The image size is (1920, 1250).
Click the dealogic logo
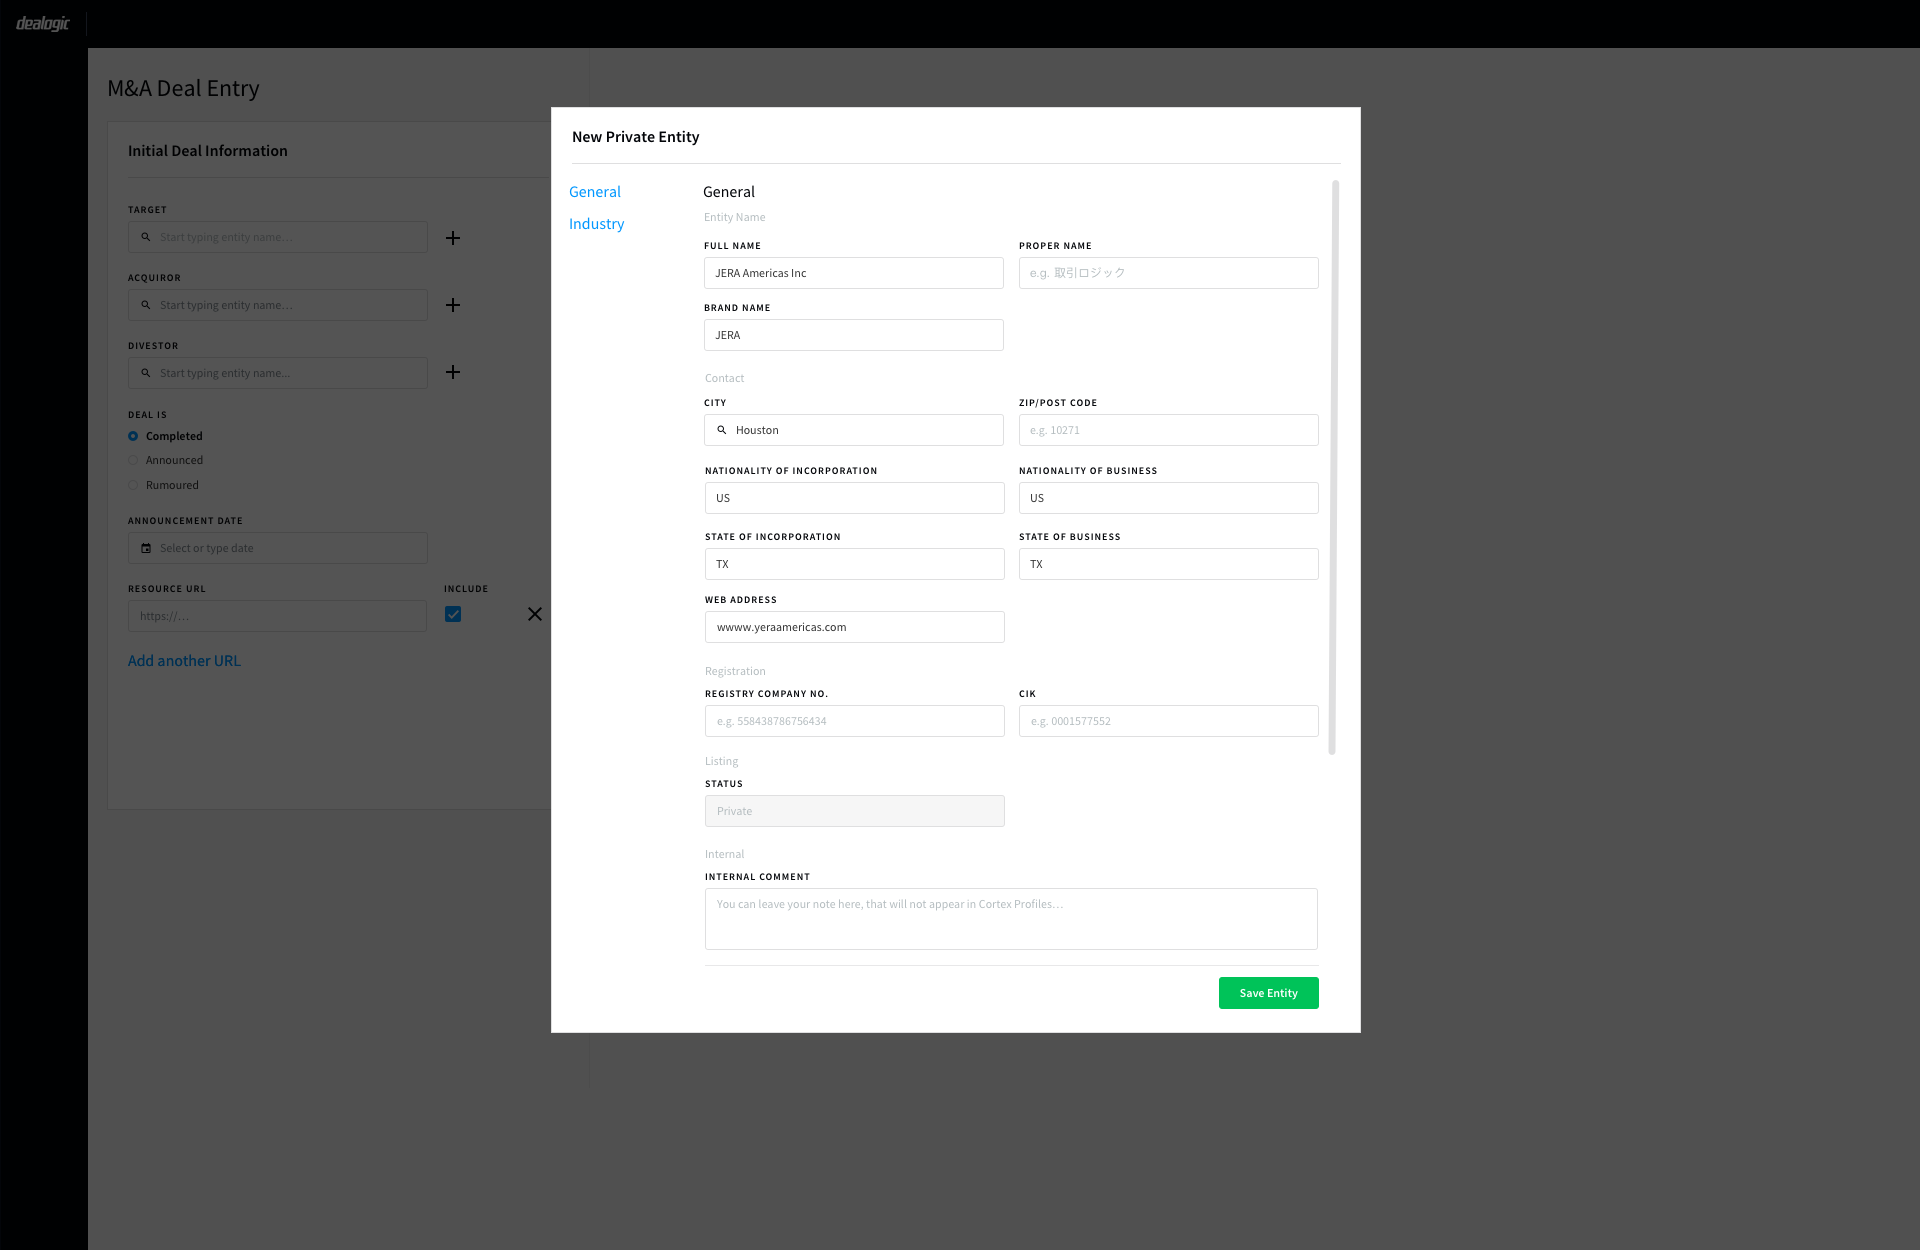[x=43, y=23]
